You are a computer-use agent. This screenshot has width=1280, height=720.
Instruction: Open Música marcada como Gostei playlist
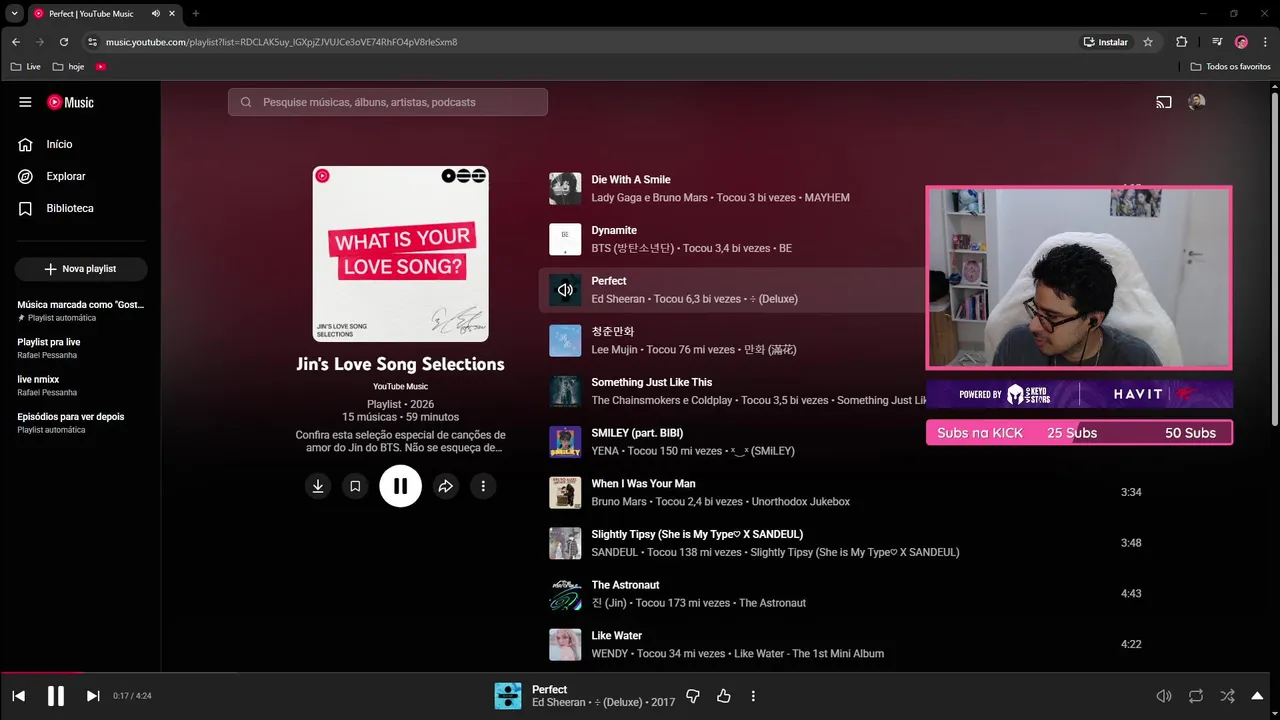point(81,310)
